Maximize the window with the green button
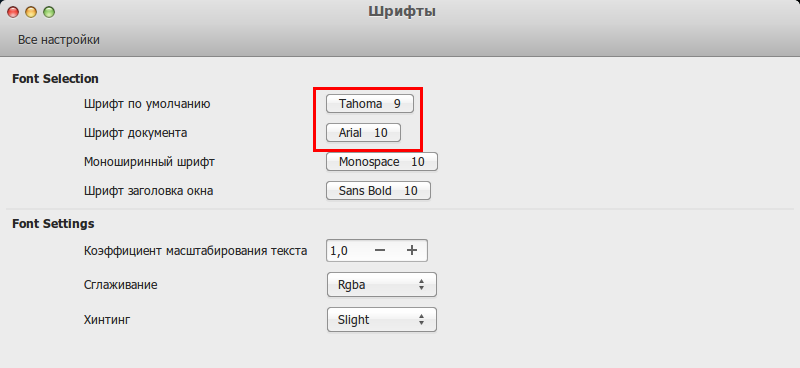800x368 pixels. (49, 12)
